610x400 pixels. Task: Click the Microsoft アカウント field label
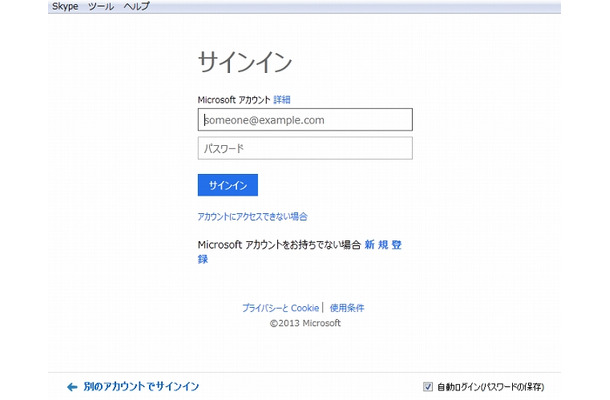point(234,100)
